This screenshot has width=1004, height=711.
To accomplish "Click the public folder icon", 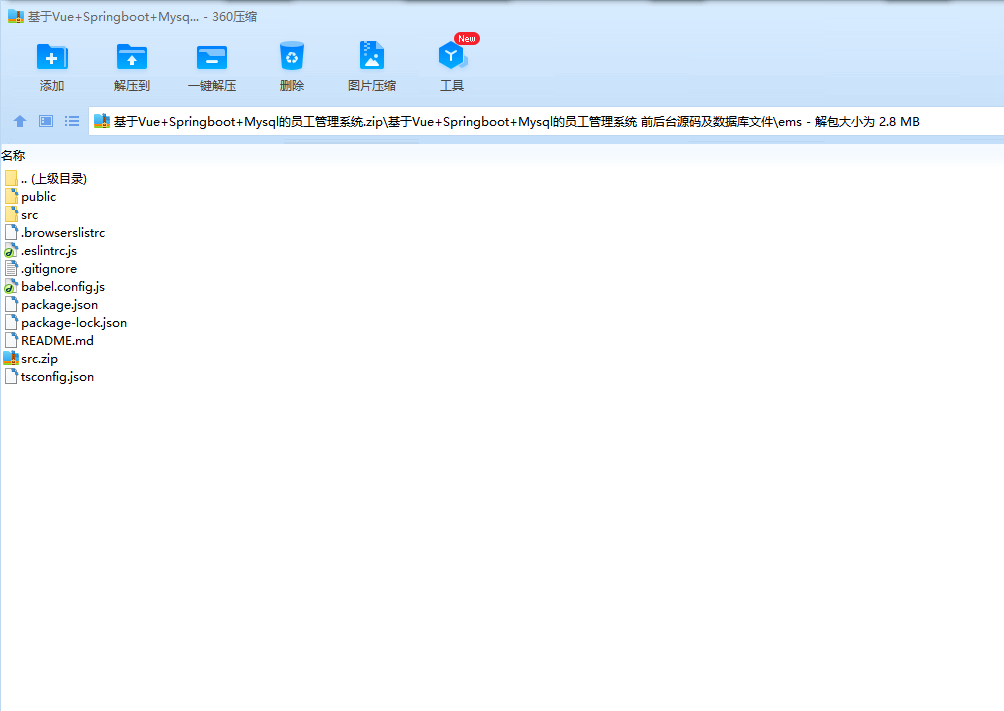I will click(11, 196).
